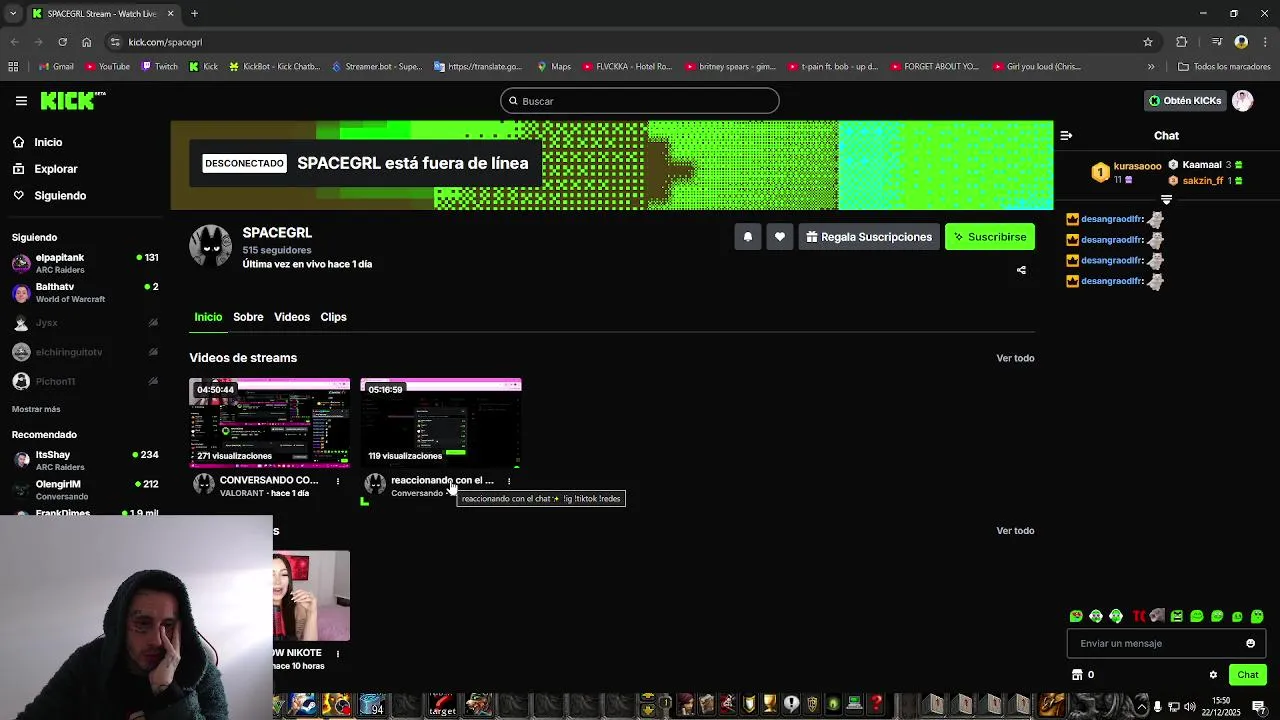Click the share channel icon
1280x720 pixels.
(x=1021, y=270)
